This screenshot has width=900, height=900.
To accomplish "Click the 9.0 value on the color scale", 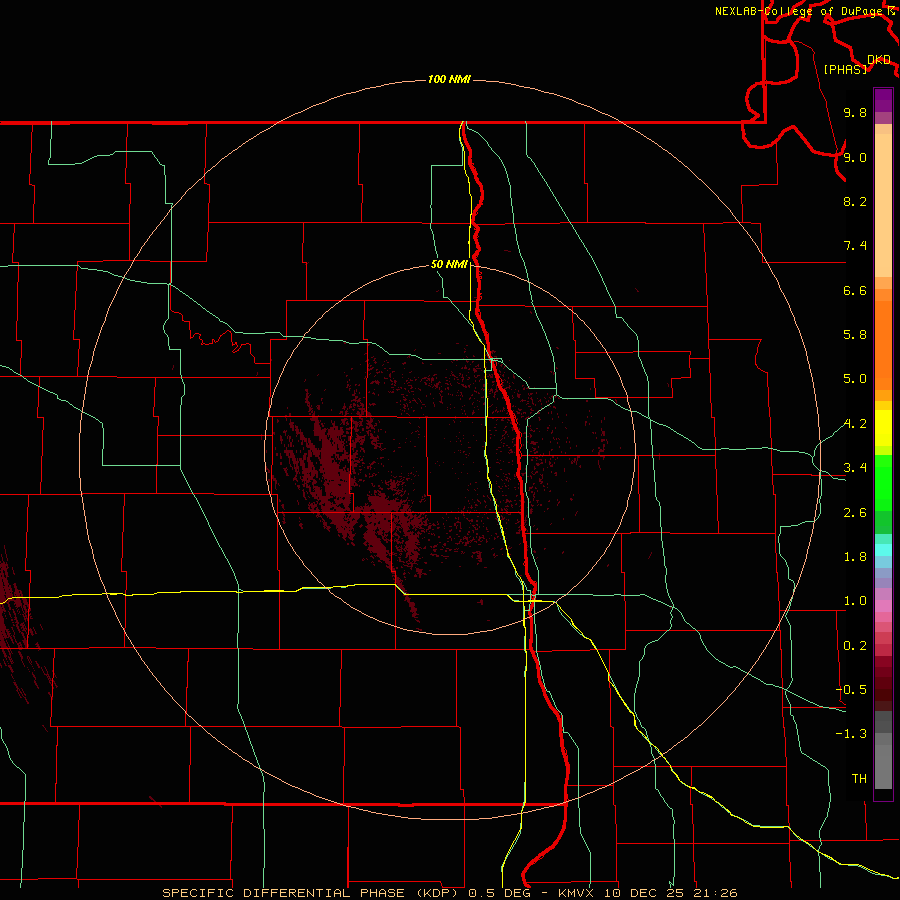I will tap(855, 157).
